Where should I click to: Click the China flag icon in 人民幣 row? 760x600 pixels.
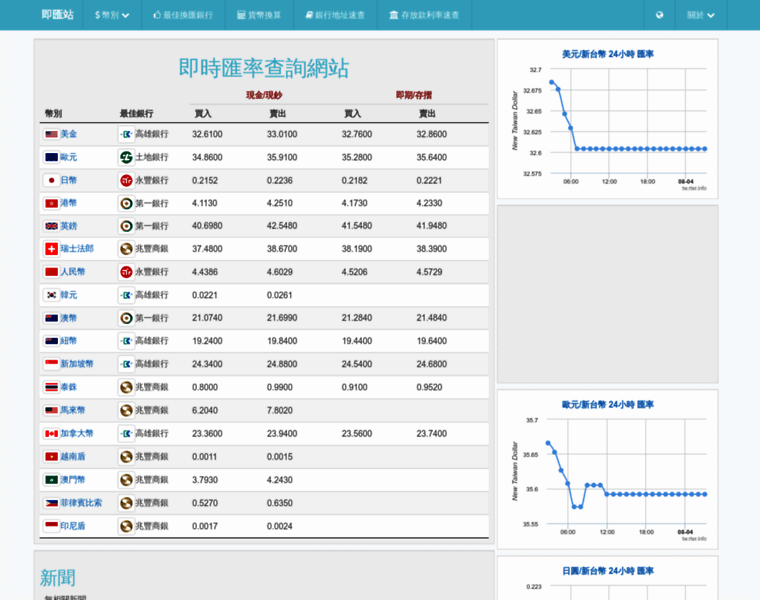pos(51,272)
